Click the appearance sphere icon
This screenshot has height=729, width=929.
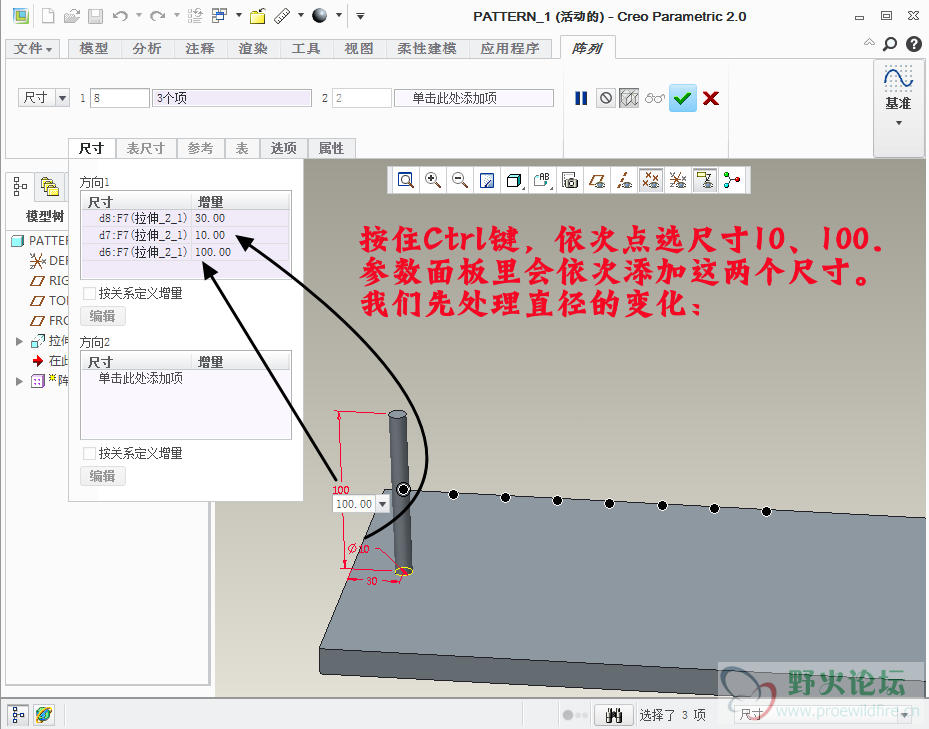click(319, 16)
